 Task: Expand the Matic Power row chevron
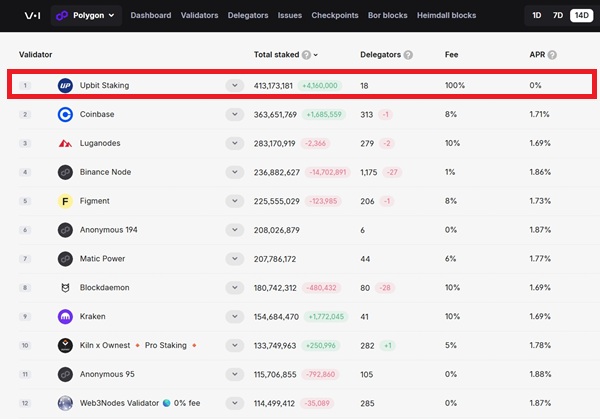(x=235, y=259)
